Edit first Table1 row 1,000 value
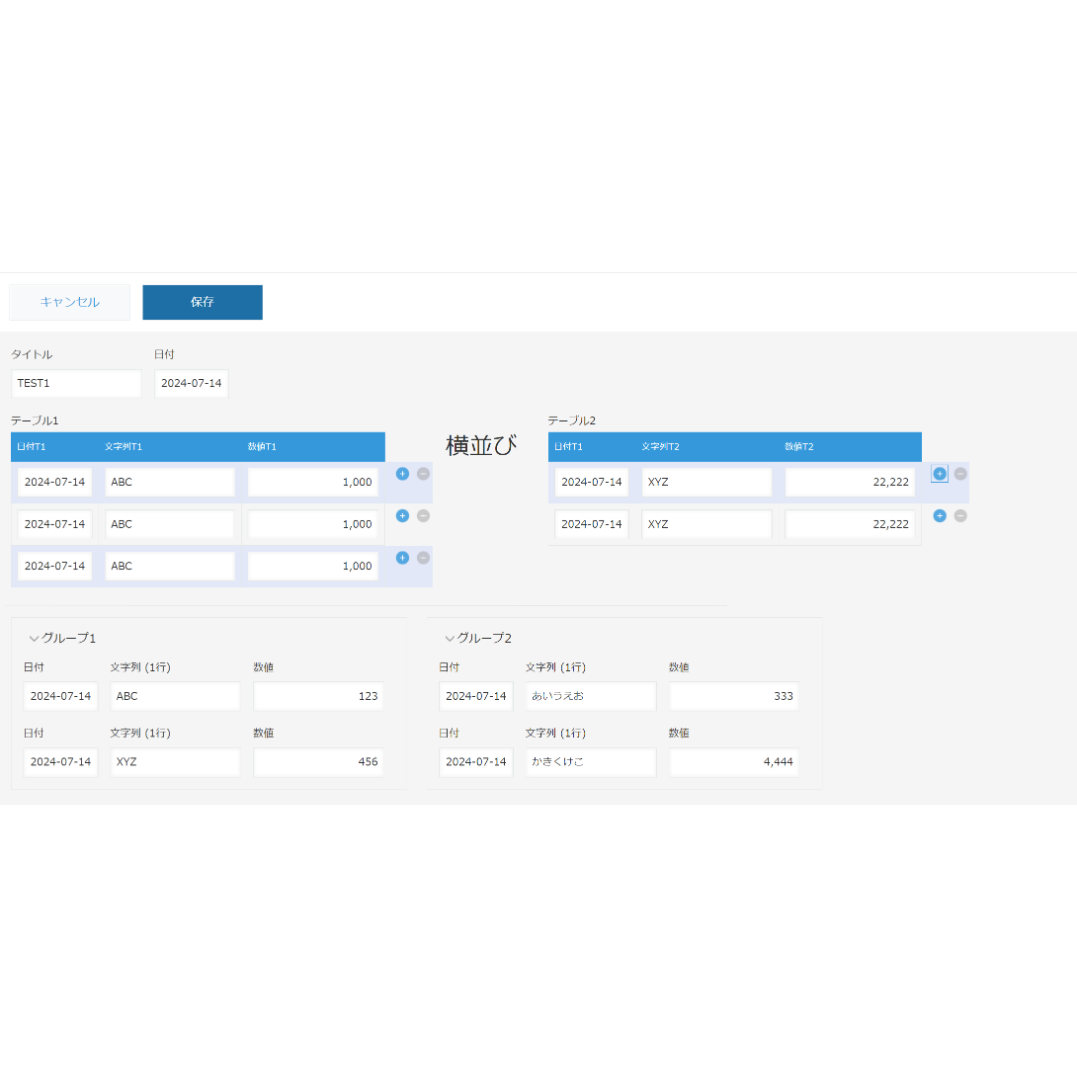 313,482
